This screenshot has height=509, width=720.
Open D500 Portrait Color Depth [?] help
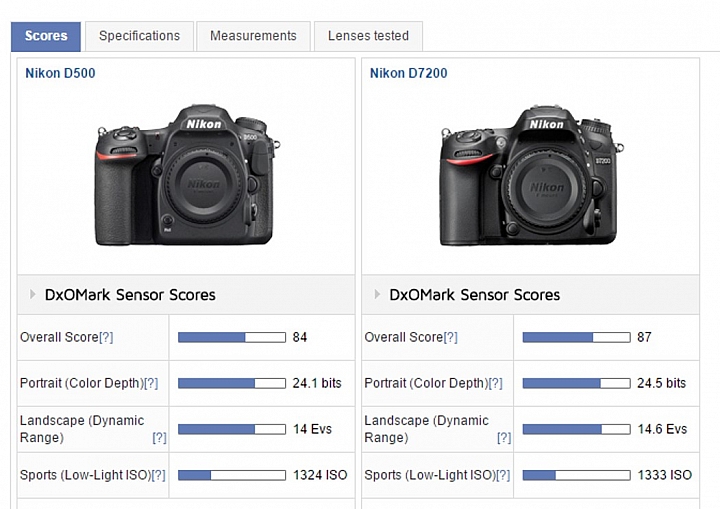point(151,384)
